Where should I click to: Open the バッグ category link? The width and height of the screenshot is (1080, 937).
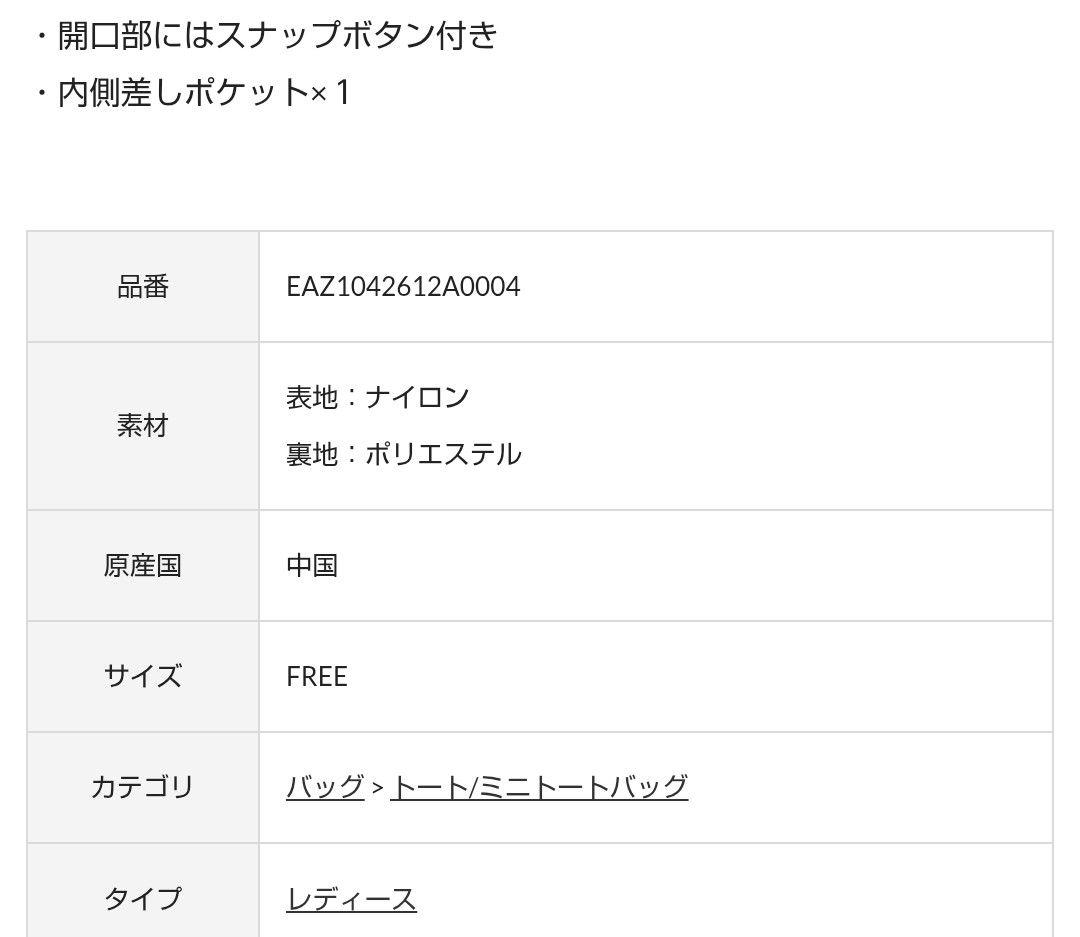coord(325,787)
